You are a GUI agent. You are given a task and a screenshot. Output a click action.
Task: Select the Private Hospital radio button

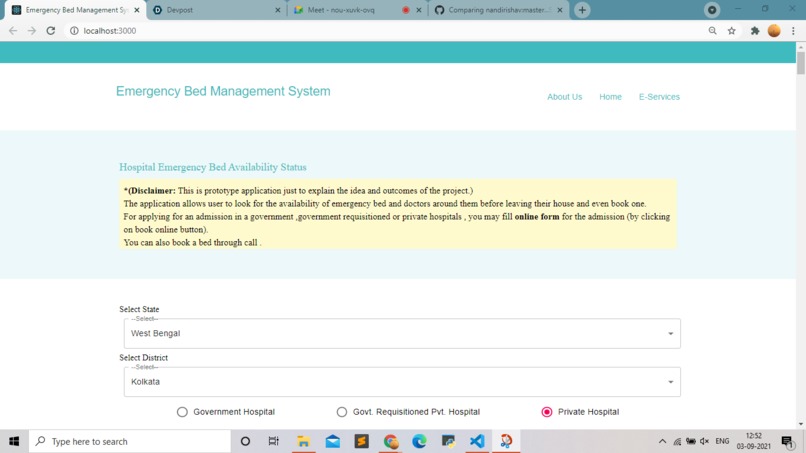pos(547,412)
